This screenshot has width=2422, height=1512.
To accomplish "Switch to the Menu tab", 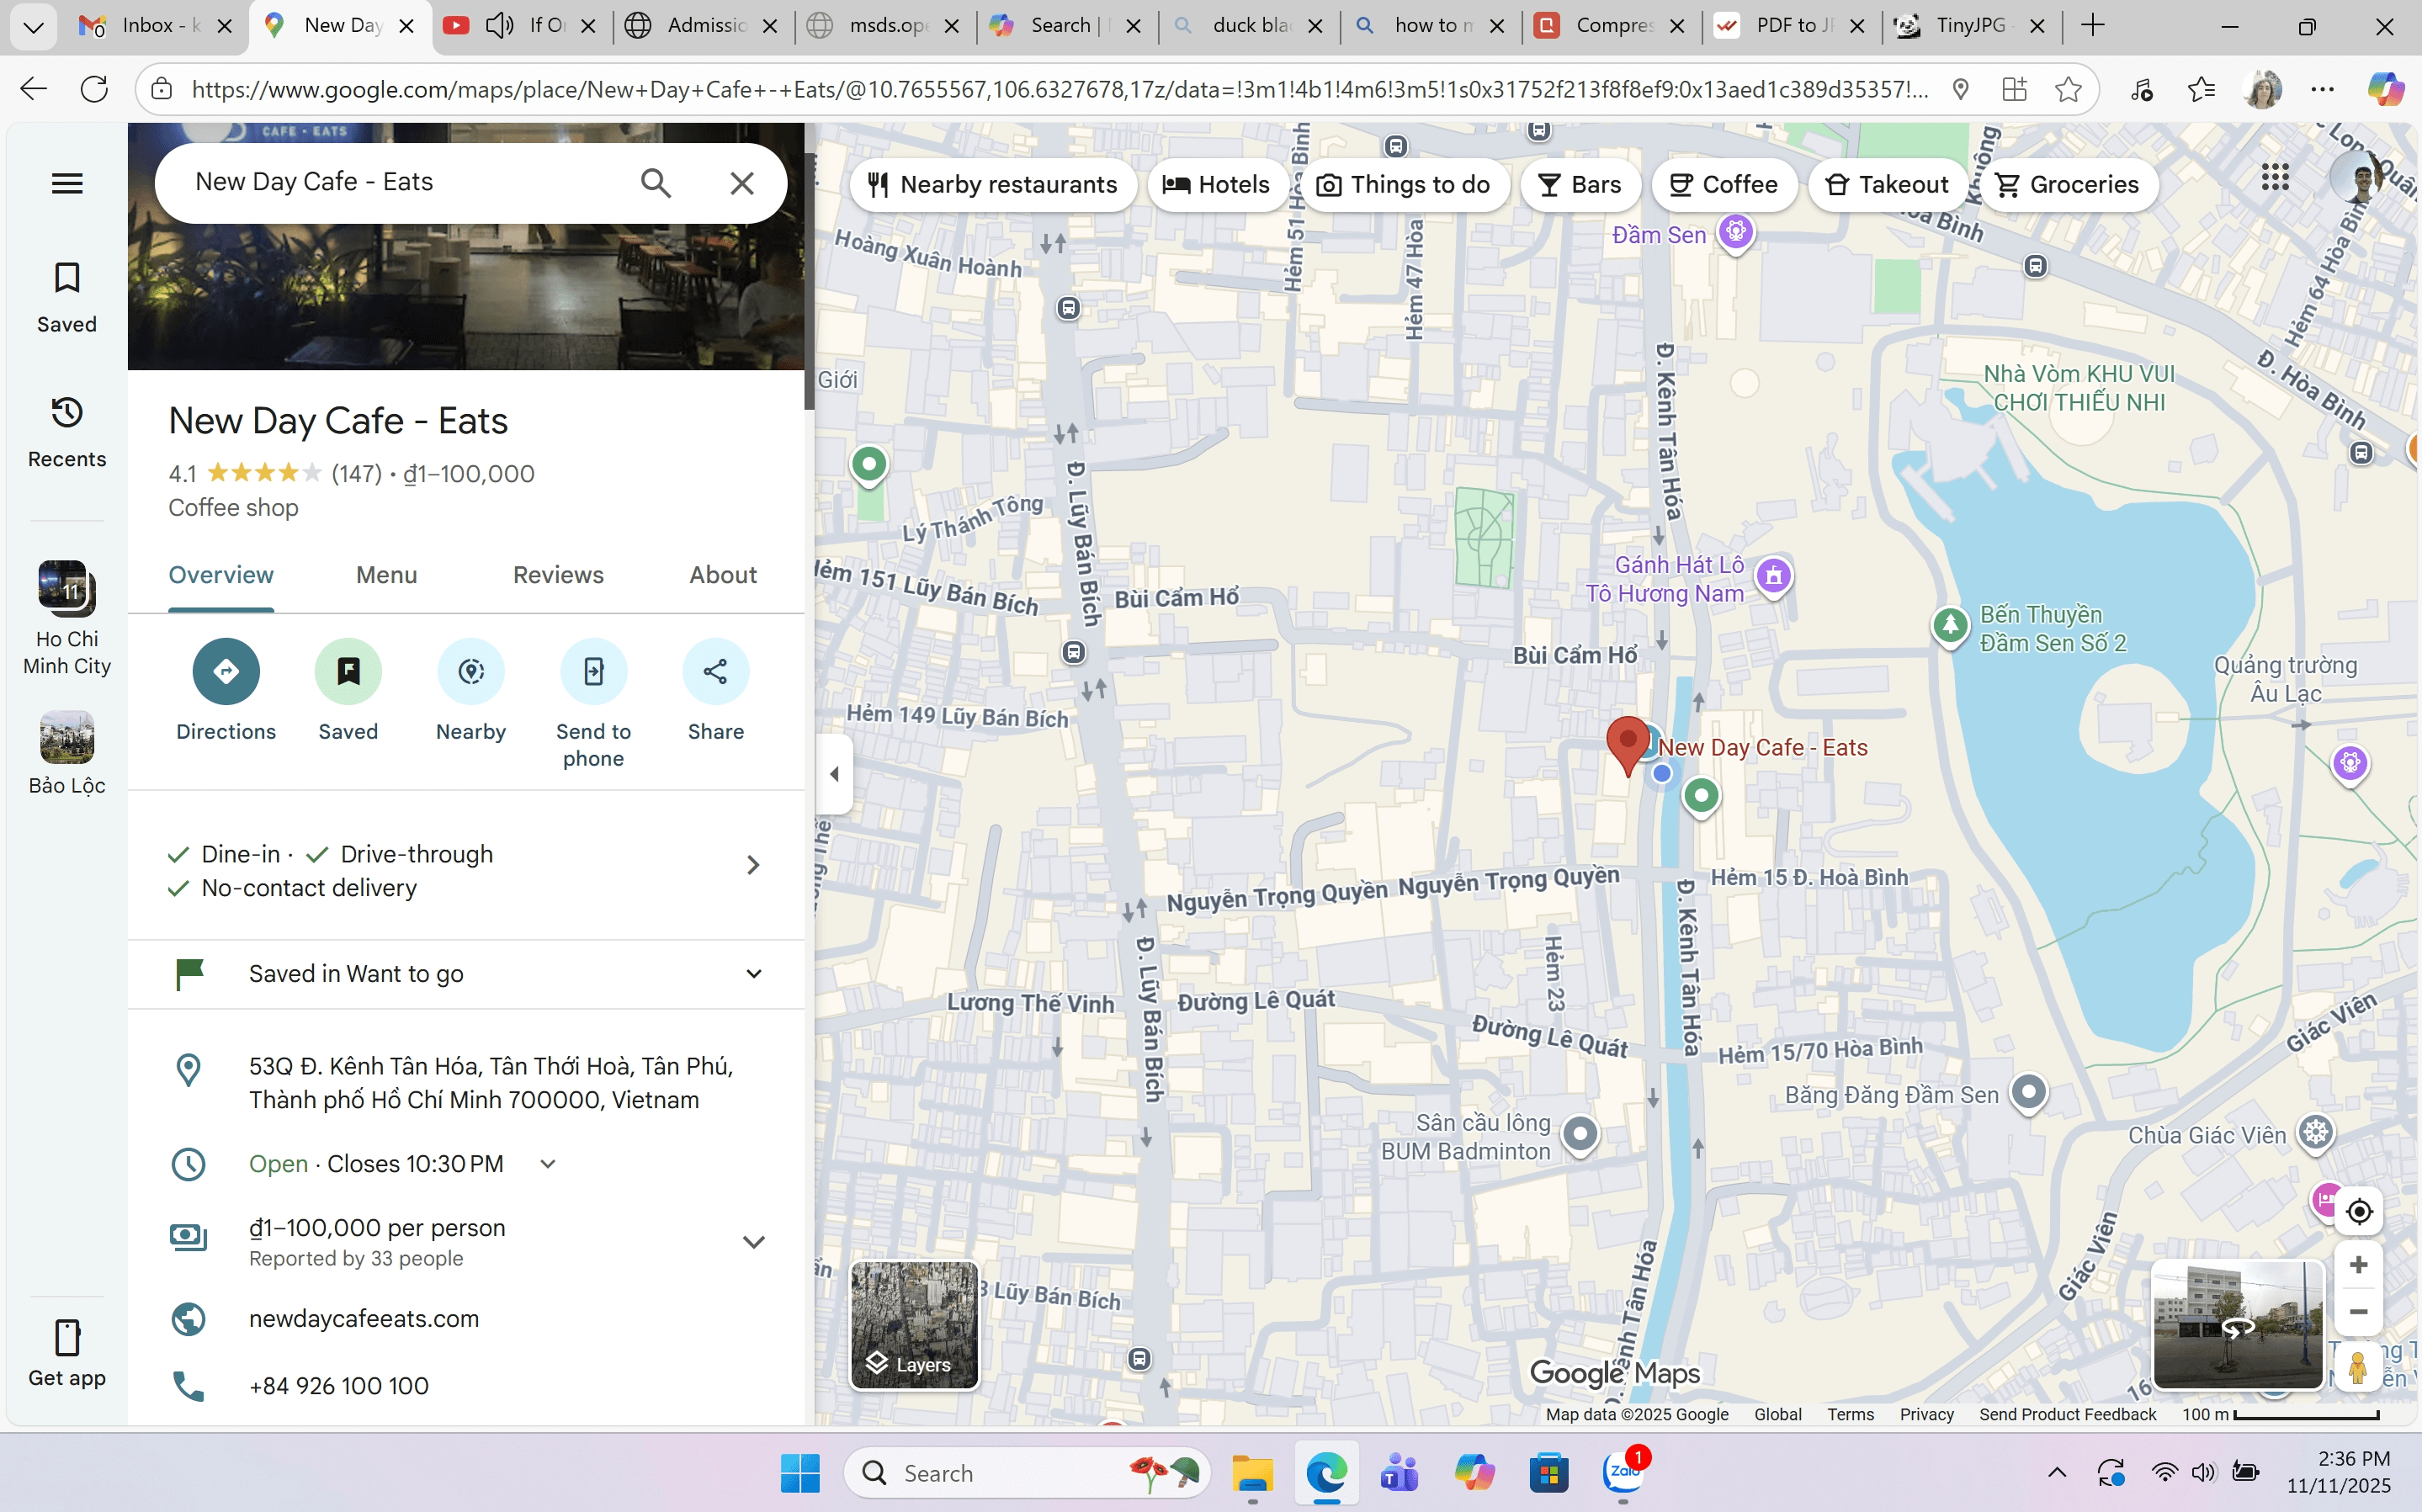I will click(x=386, y=575).
